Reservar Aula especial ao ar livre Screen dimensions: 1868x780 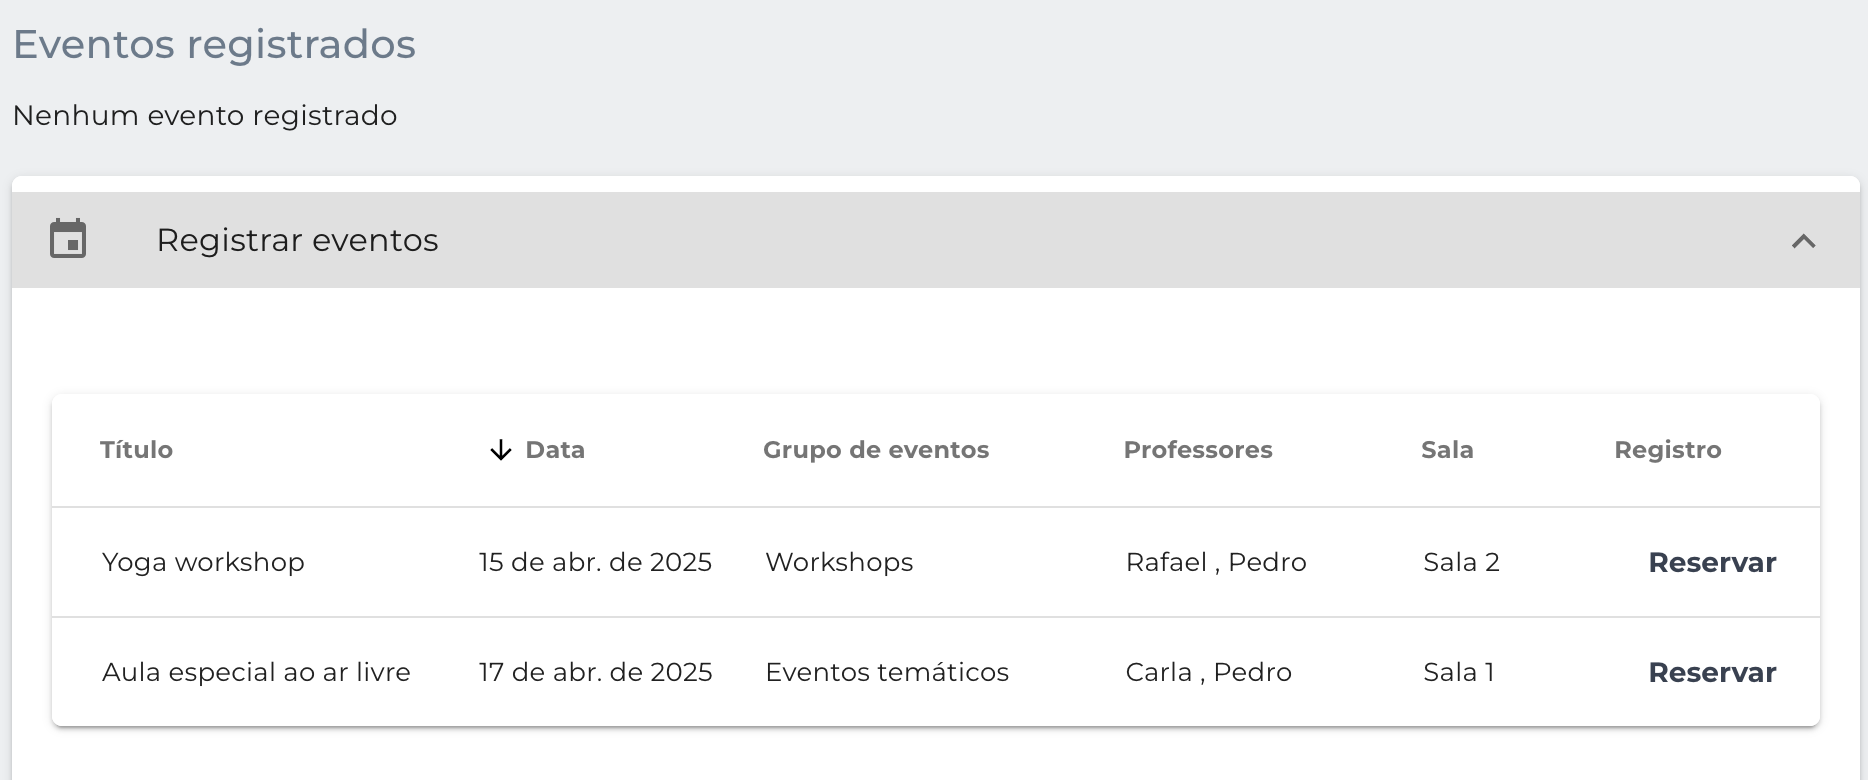coord(1712,672)
